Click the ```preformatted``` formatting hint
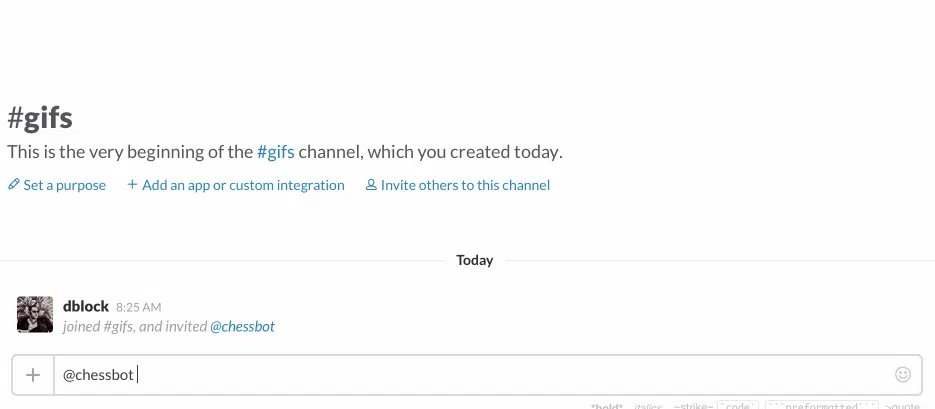The height and width of the screenshot is (409, 935). (x=822, y=406)
